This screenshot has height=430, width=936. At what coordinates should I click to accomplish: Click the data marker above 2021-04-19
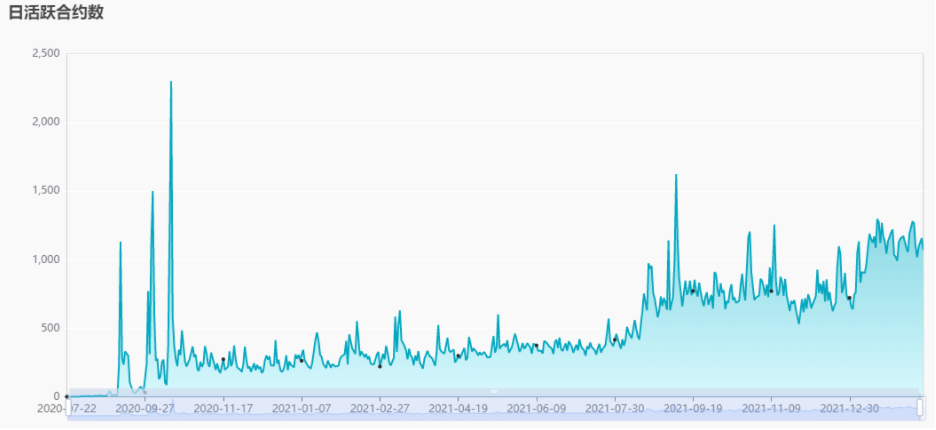point(458,356)
